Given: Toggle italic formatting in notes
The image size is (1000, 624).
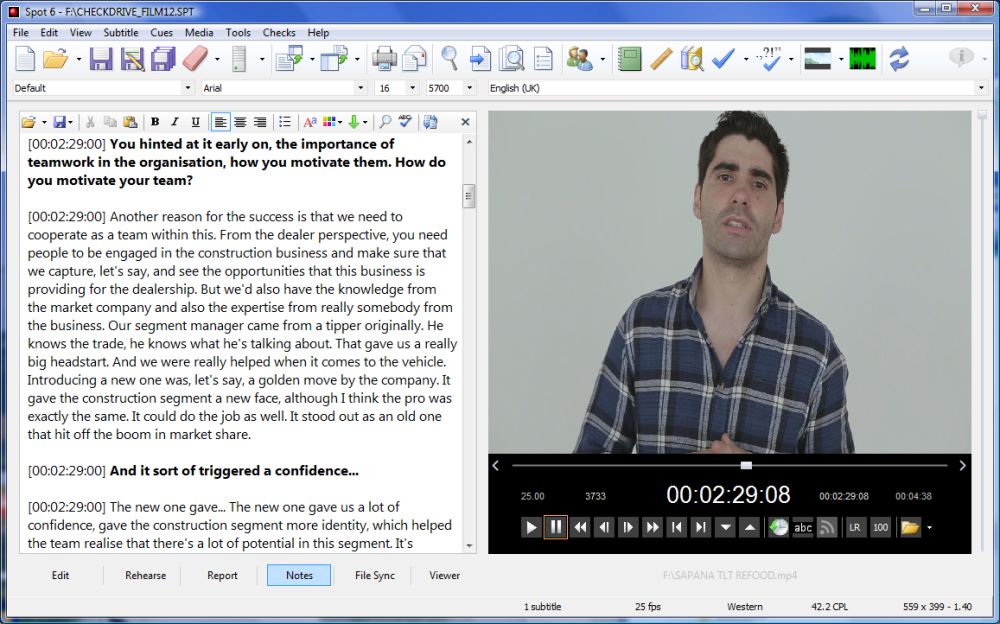Looking at the screenshot, I should pyautogui.click(x=175, y=121).
